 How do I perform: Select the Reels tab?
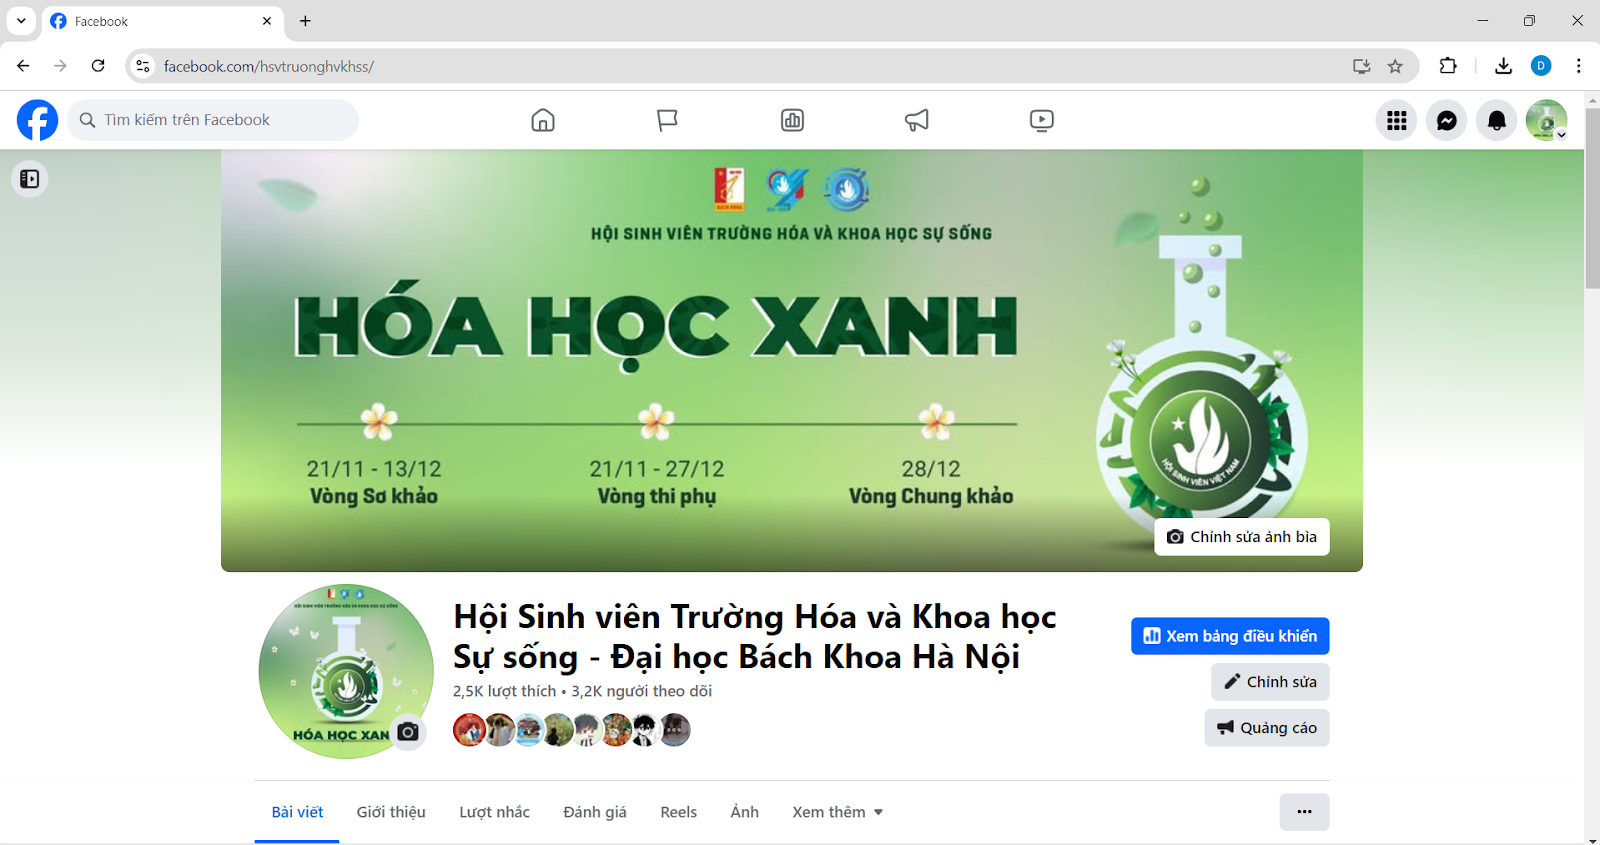[678, 812]
